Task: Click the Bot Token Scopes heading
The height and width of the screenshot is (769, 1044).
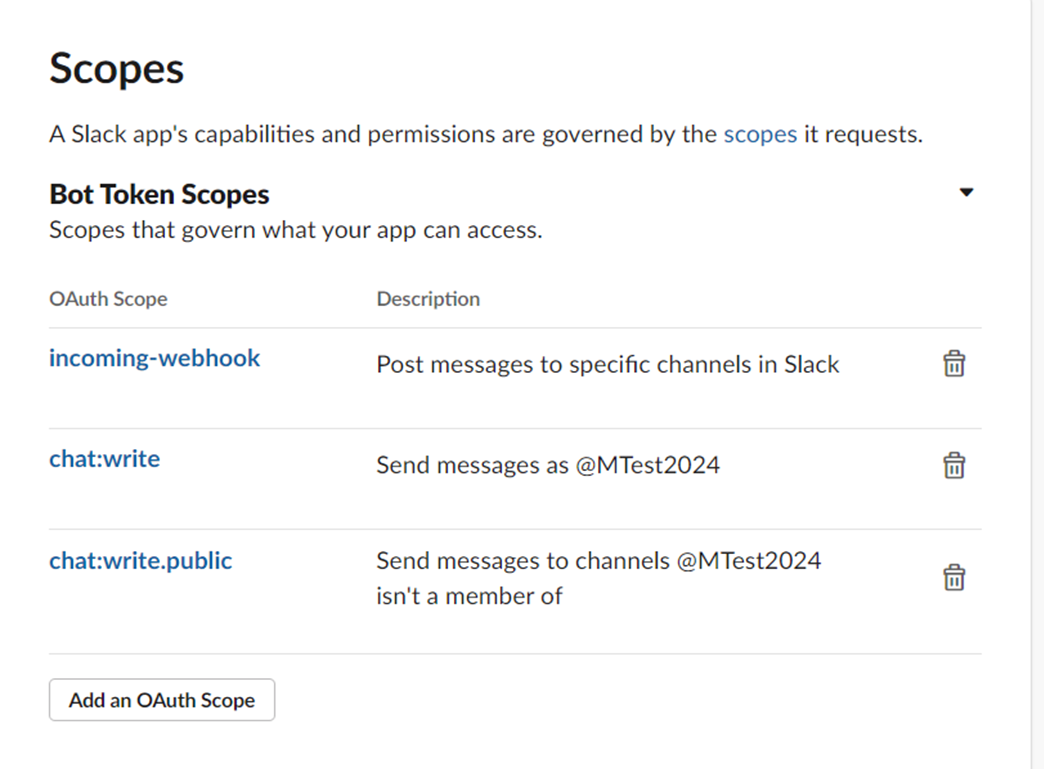Action: pyautogui.click(x=159, y=194)
